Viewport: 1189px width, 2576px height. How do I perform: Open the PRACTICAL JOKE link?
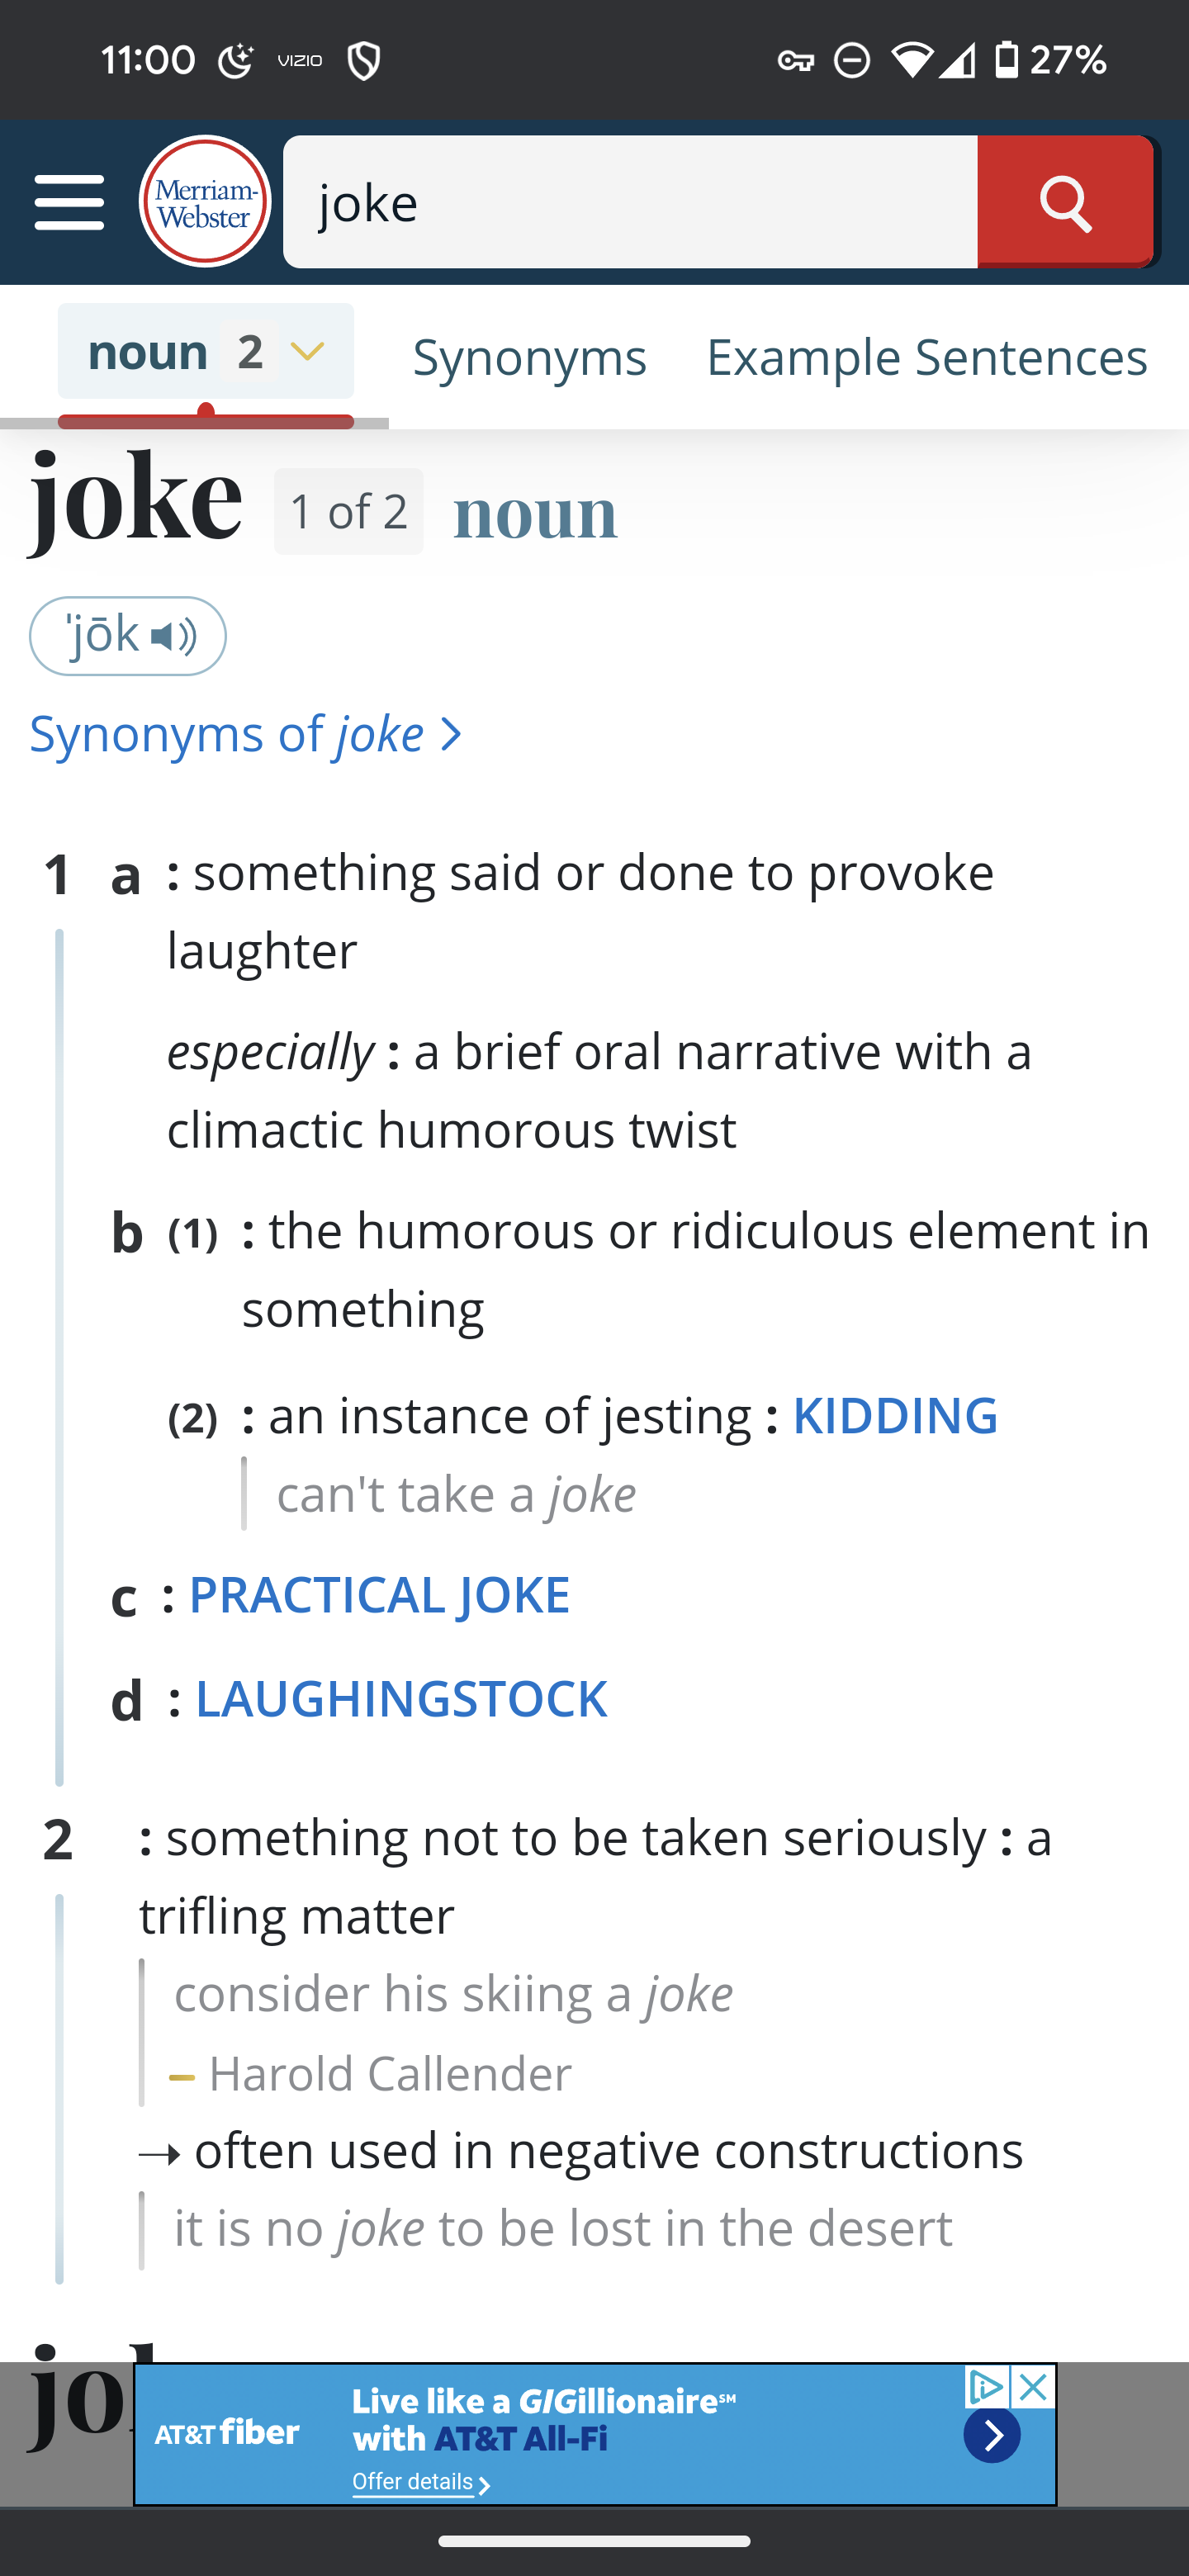click(x=379, y=1594)
